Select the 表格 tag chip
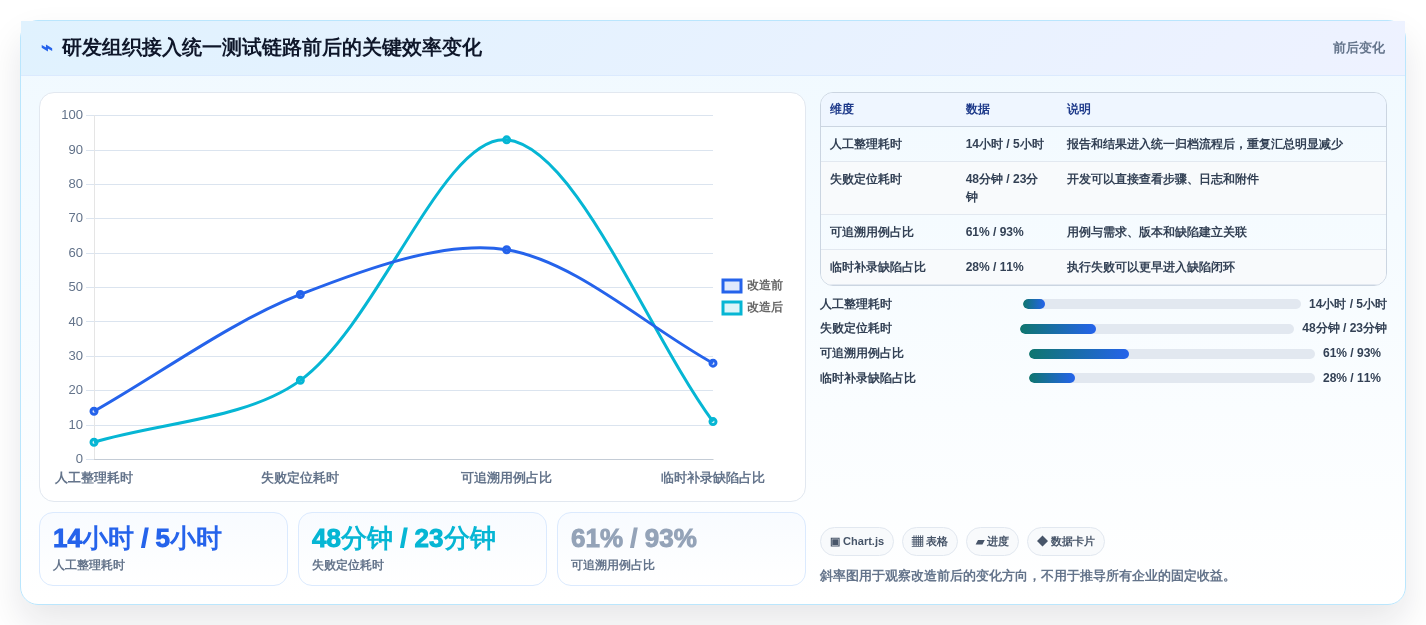 (930, 542)
